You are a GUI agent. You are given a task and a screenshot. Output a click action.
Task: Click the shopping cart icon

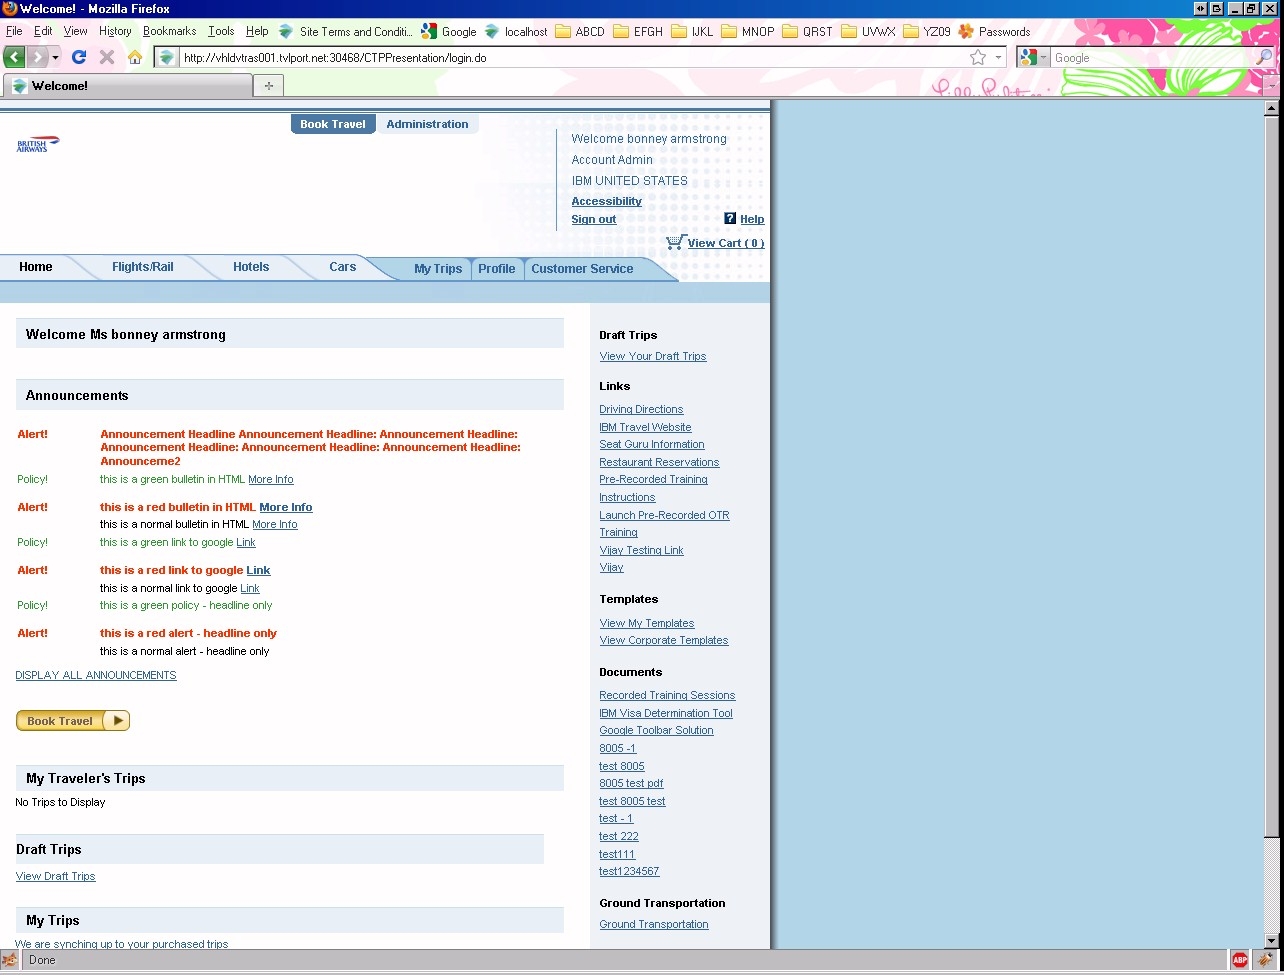[x=675, y=242]
